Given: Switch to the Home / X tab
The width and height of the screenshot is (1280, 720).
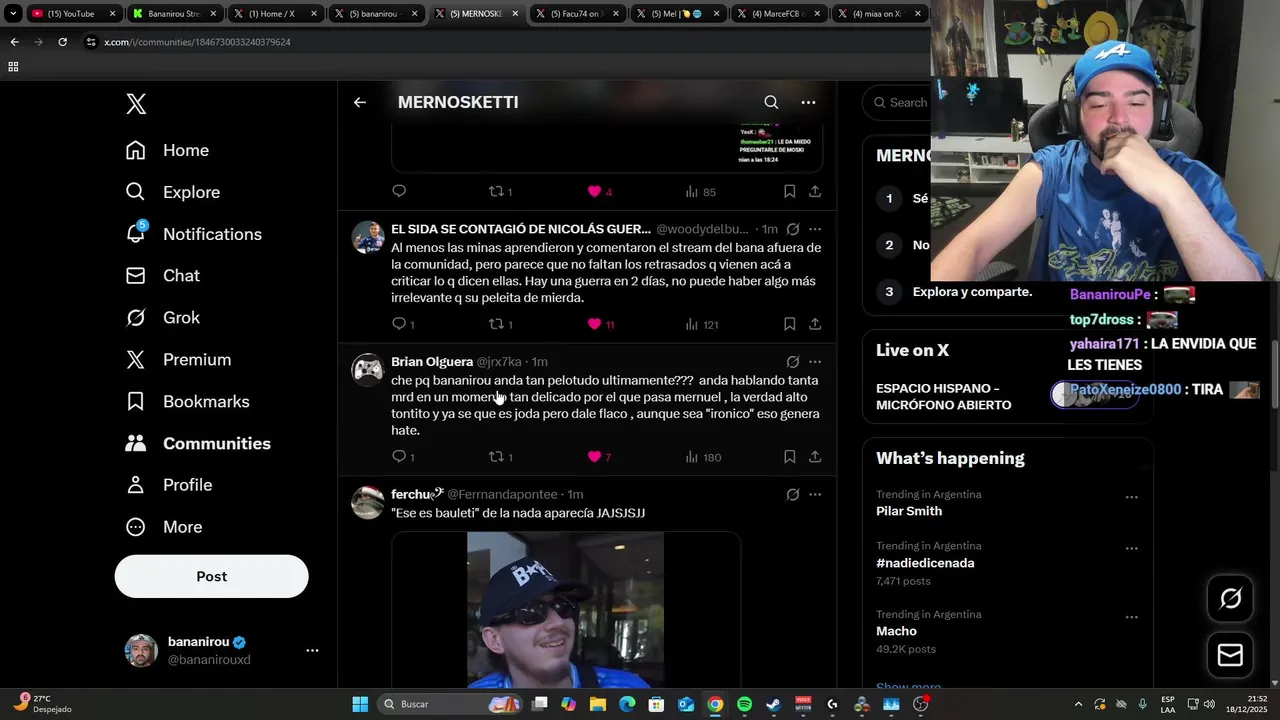Looking at the screenshot, I should (x=276, y=14).
